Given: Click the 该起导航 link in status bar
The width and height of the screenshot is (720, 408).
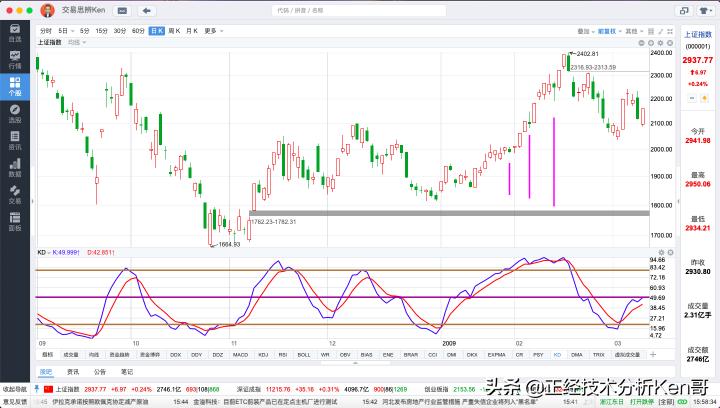Looking at the screenshot, I should point(15,389).
